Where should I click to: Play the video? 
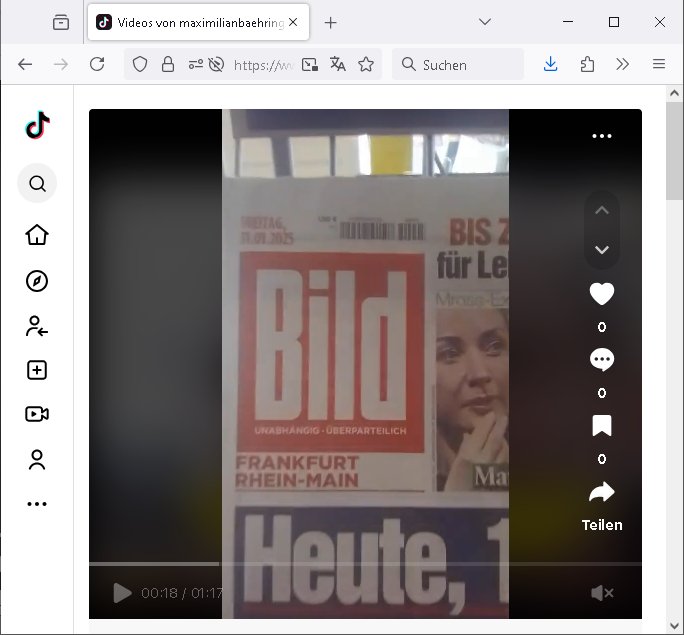122,593
